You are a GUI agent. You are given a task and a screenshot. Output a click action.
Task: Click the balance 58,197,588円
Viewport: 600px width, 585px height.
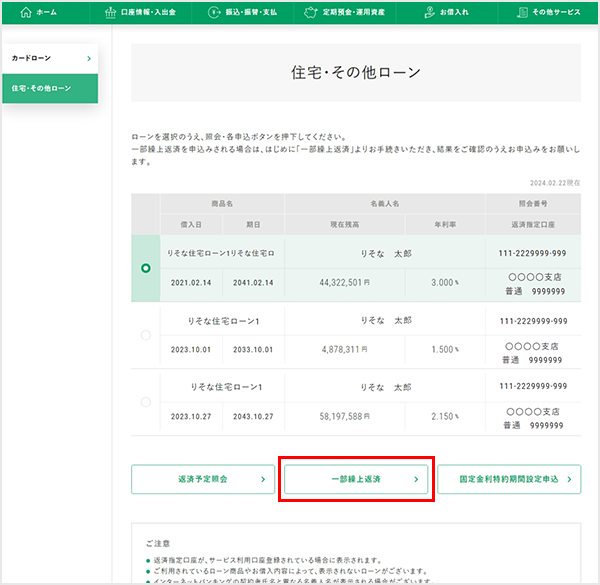pos(344,416)
